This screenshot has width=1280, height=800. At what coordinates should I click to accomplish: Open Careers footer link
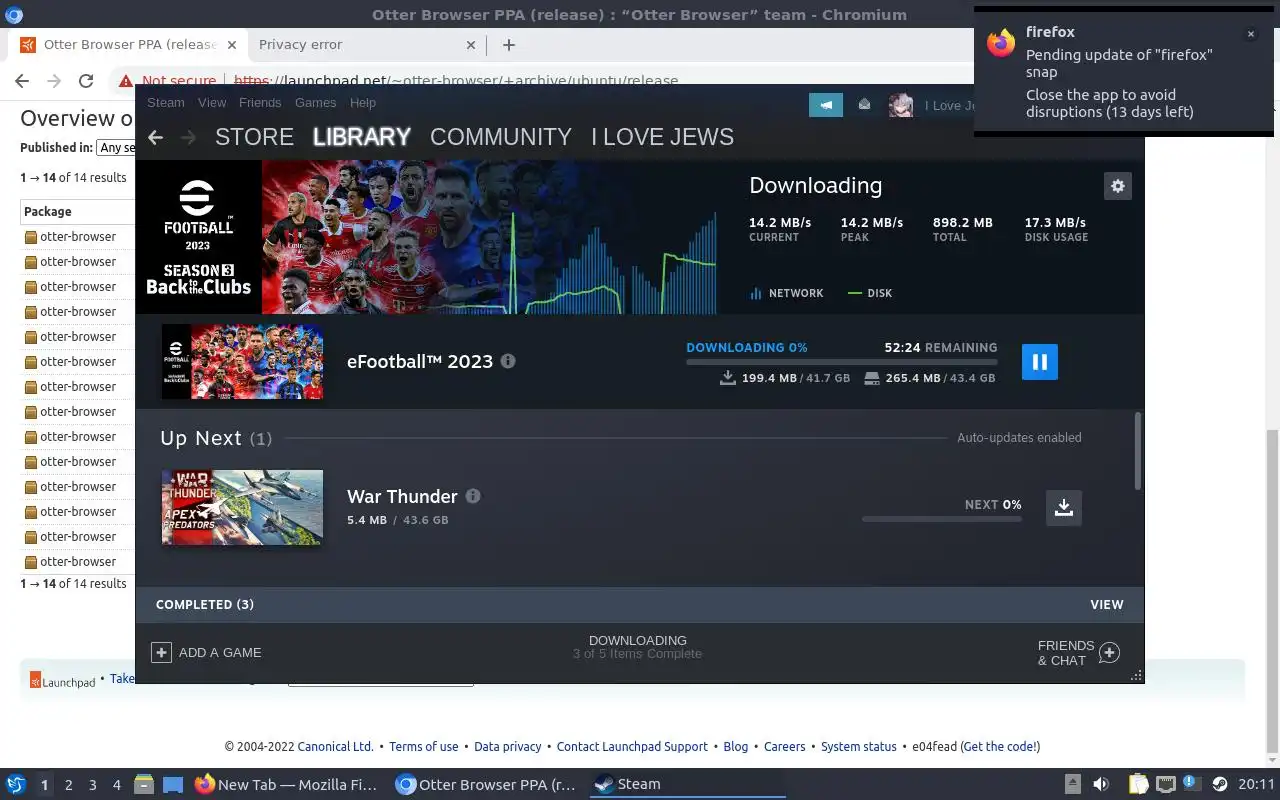[785, 747]
